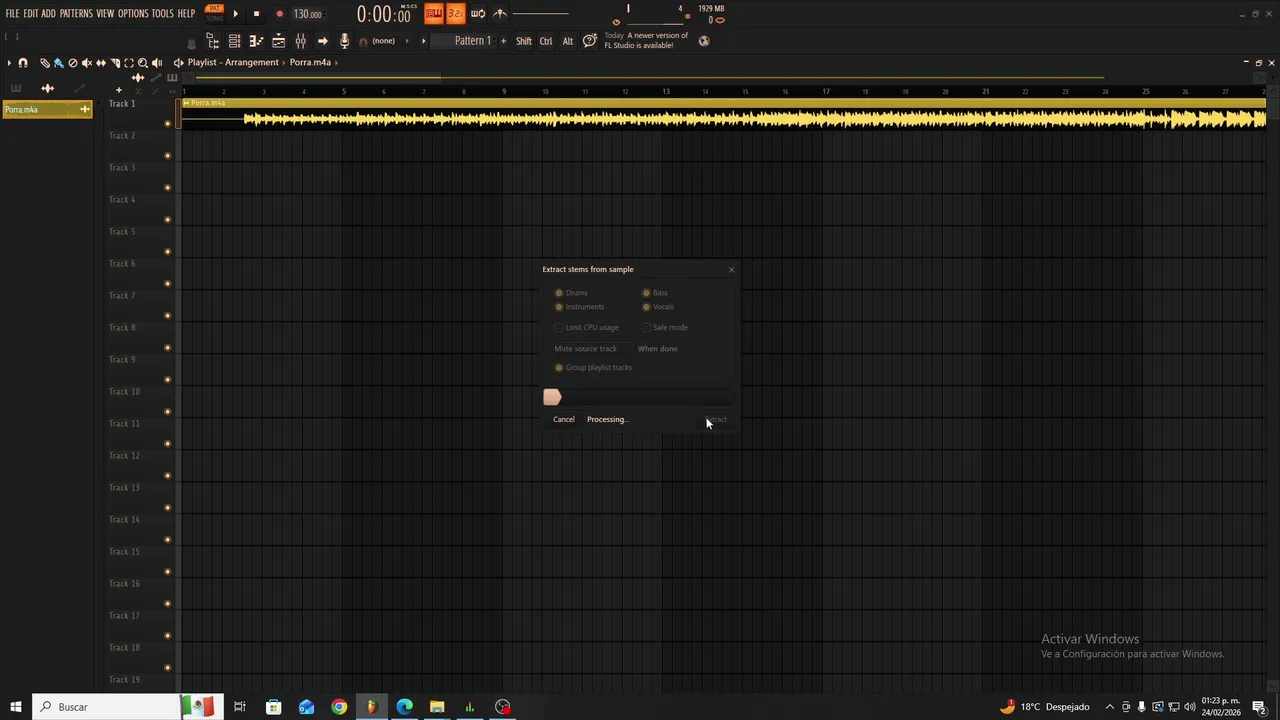This screenshot has width=1280, height=720.
Task: Close the Extract stems dialog
Action: coord(731,269)
